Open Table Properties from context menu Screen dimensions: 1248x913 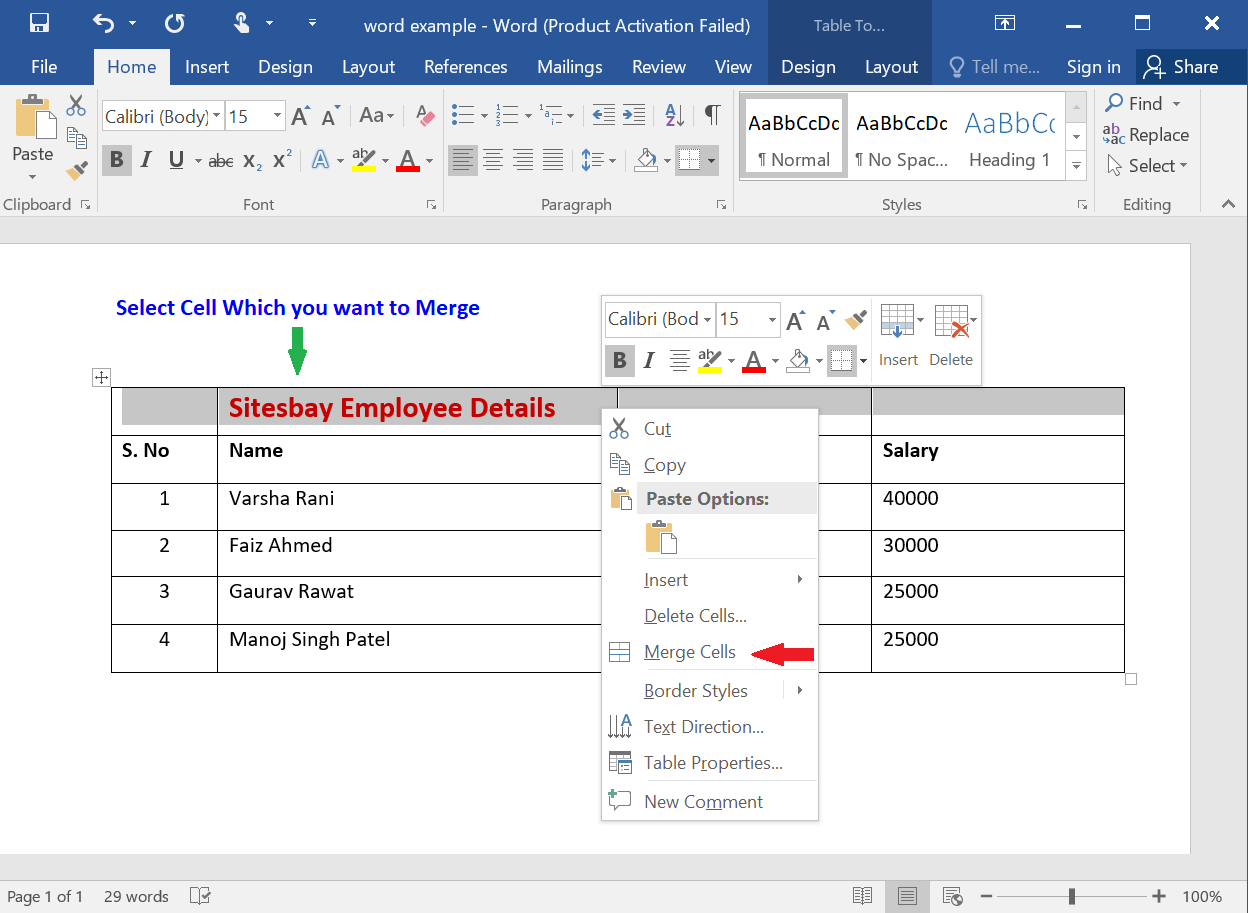tap(710, 763)
